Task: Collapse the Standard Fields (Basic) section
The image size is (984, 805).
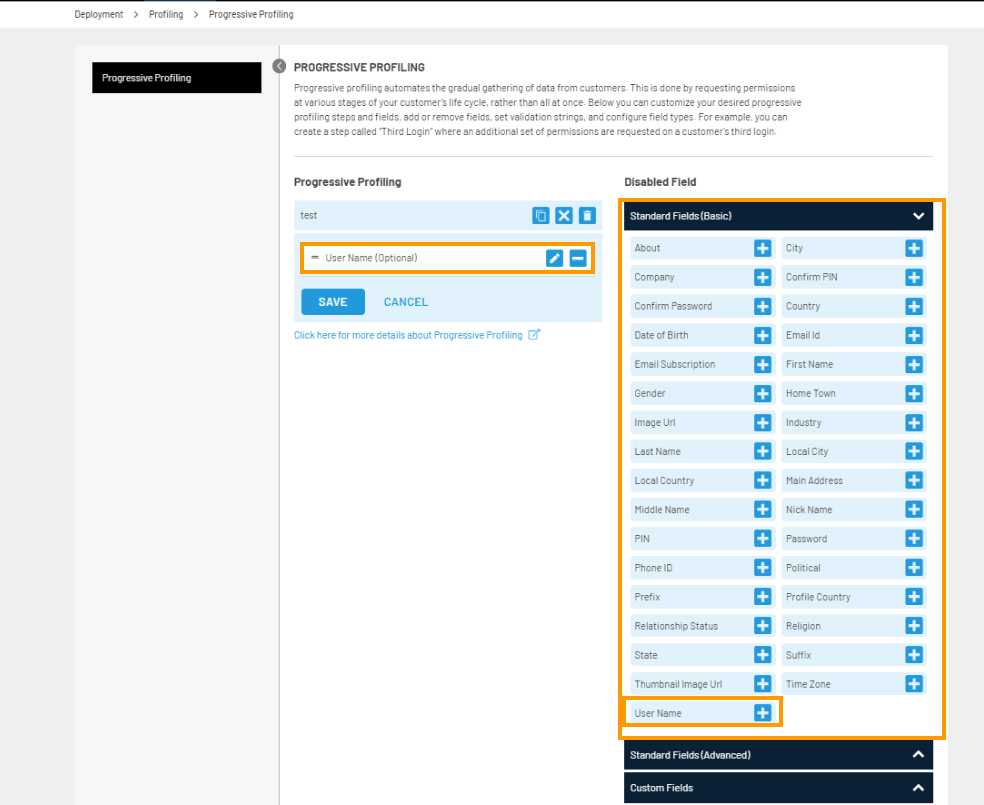Action: coord(916,215)
